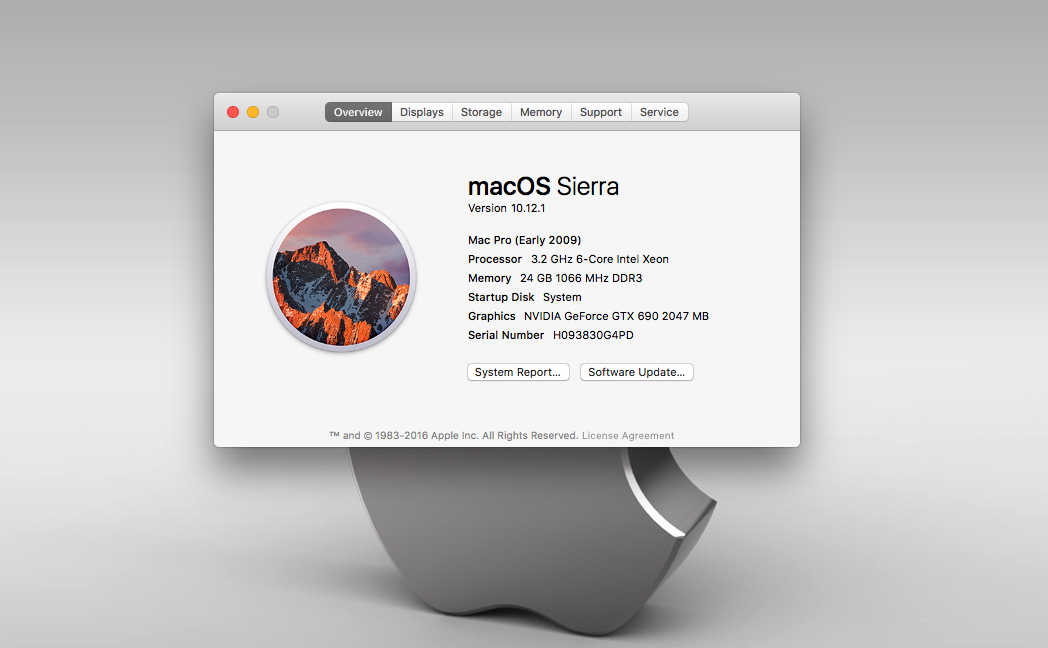Click the Graphics label
Viewport: 1048px width, 648px height.
pyautogui.click(x=491, y=316)
